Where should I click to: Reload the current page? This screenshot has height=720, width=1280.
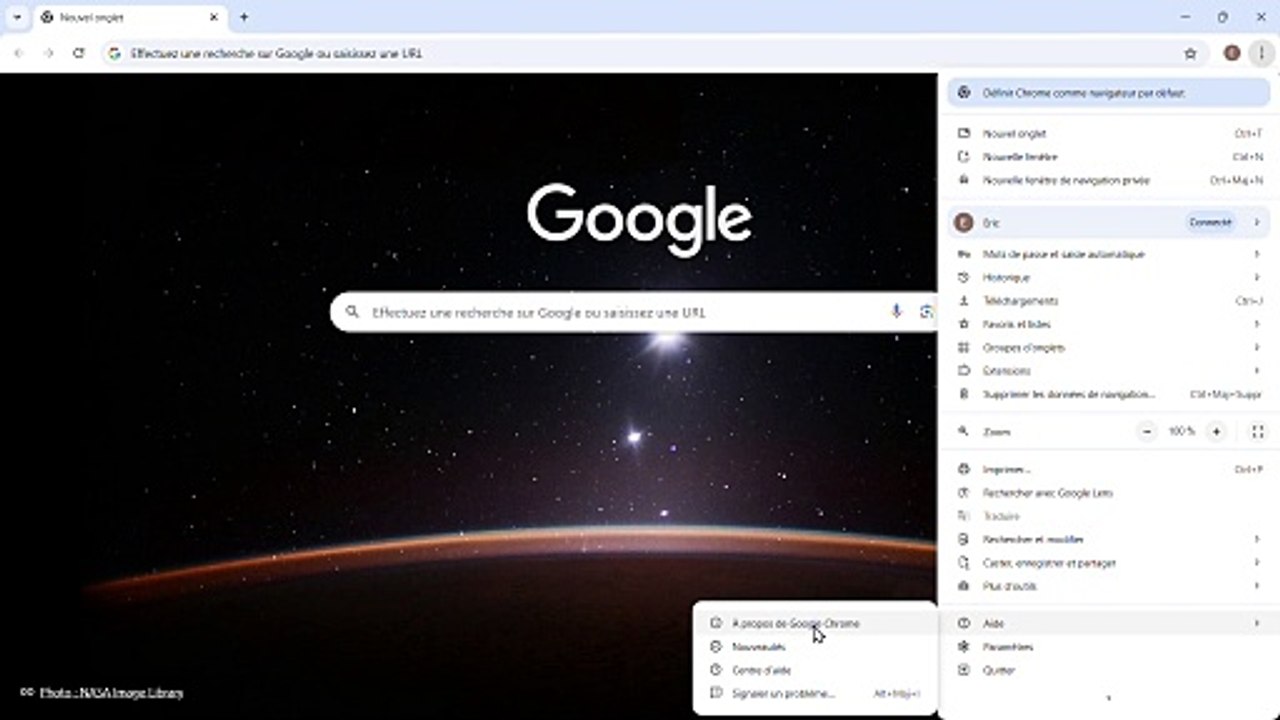pos(79,53)
